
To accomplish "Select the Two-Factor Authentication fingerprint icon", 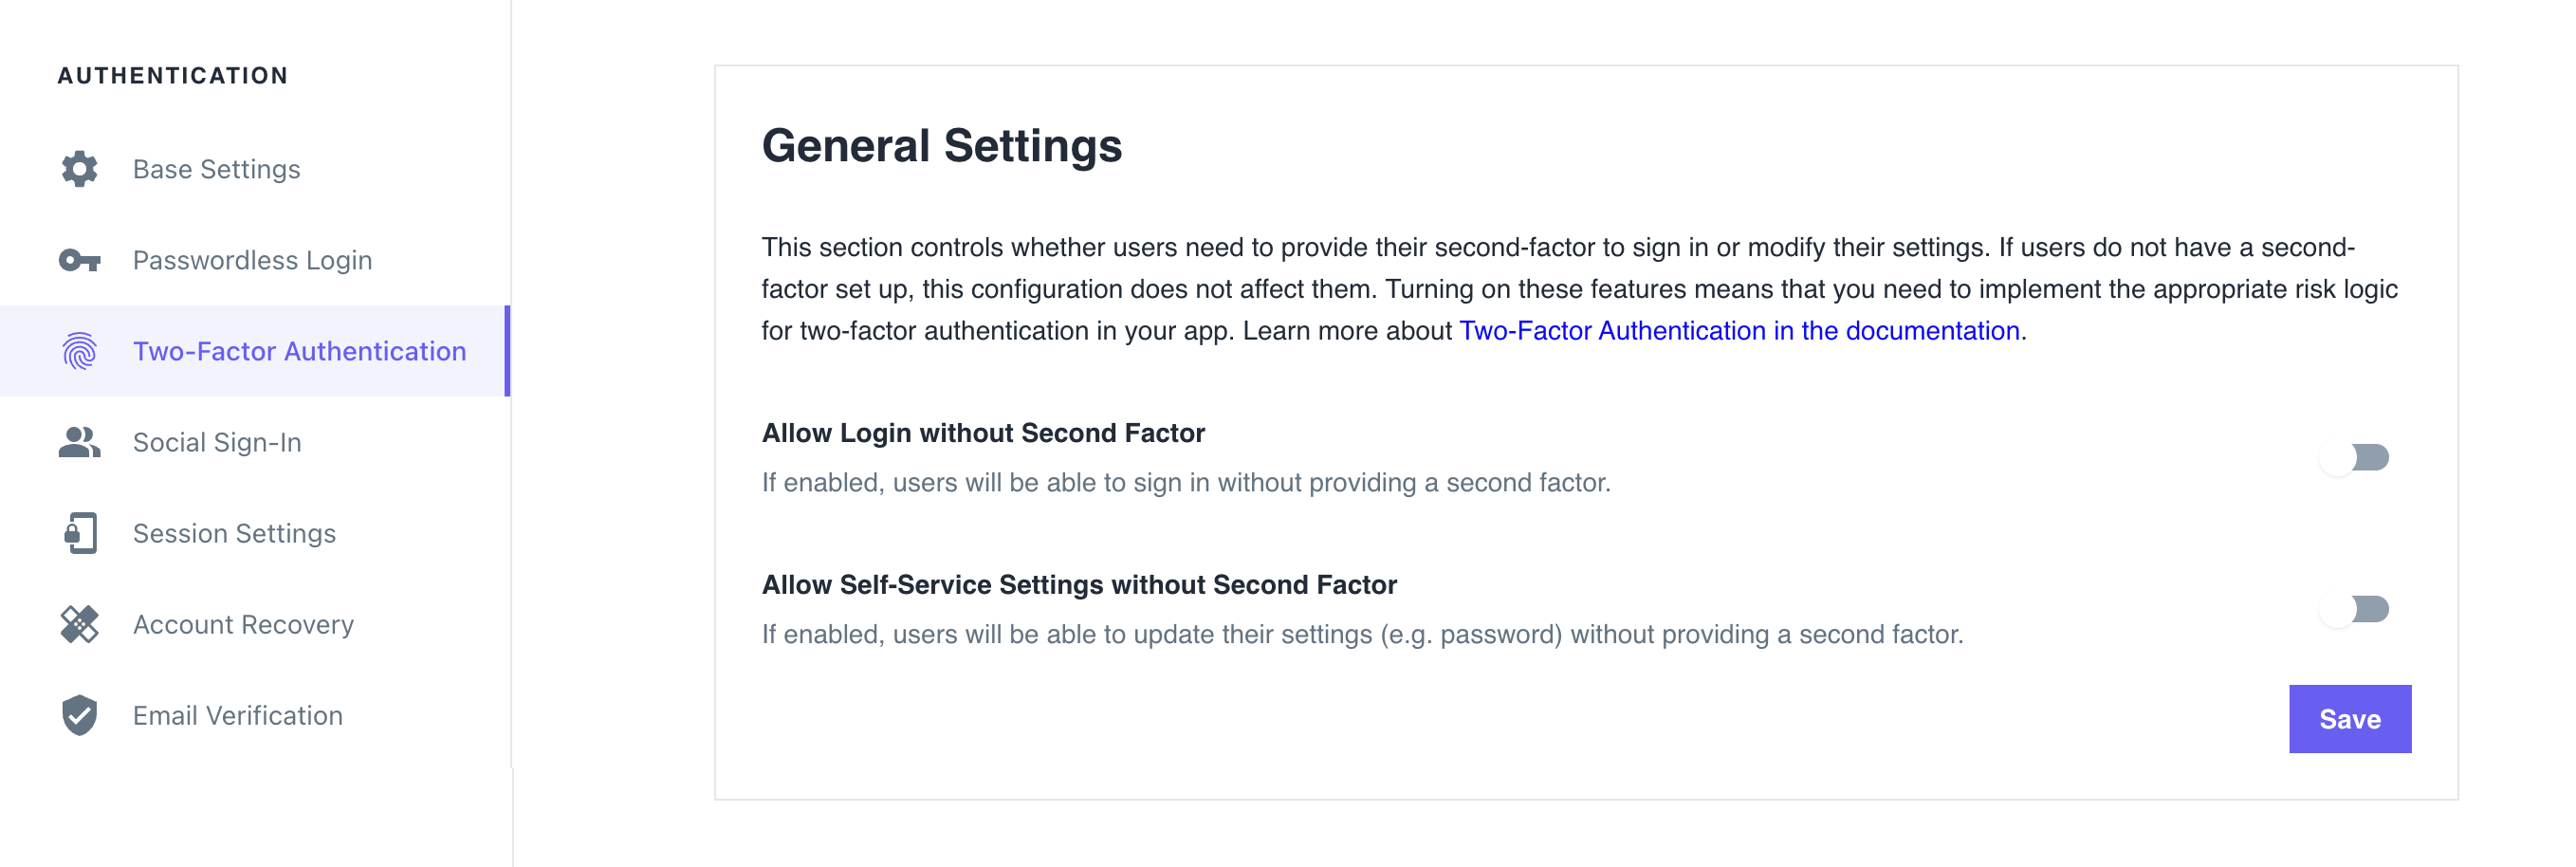I will pos(80,351).
